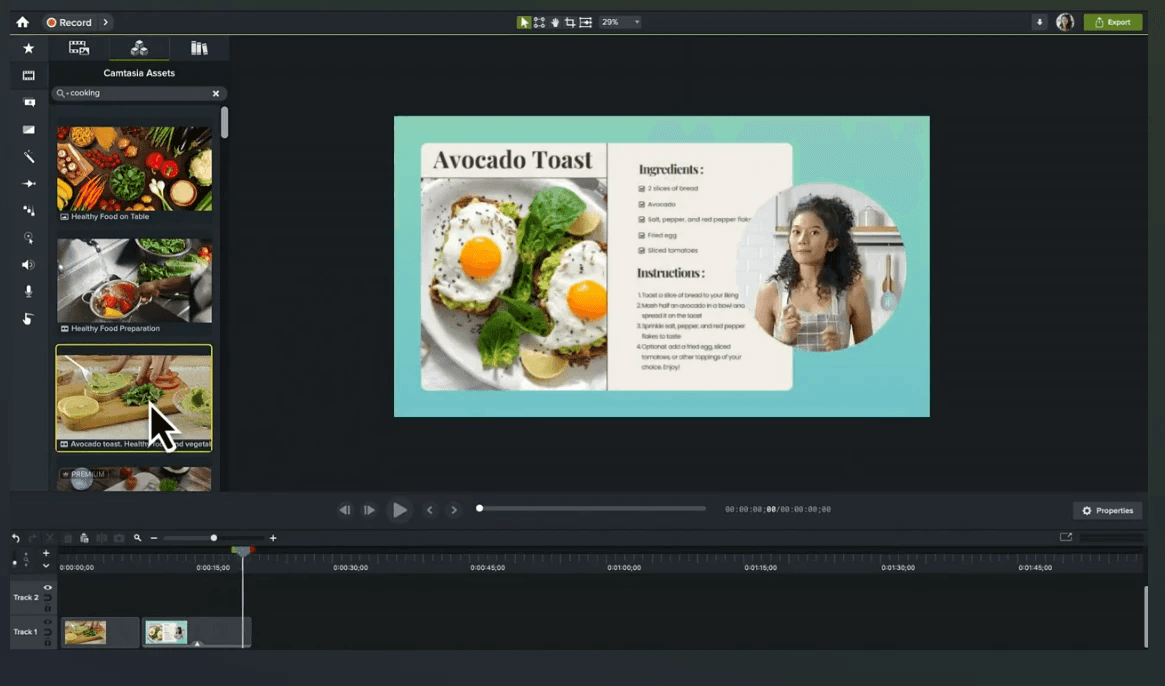The image size is (1165, 686).
Task: Expand the track options chevron
Action: pyautogui.click(x=46, y=566)
